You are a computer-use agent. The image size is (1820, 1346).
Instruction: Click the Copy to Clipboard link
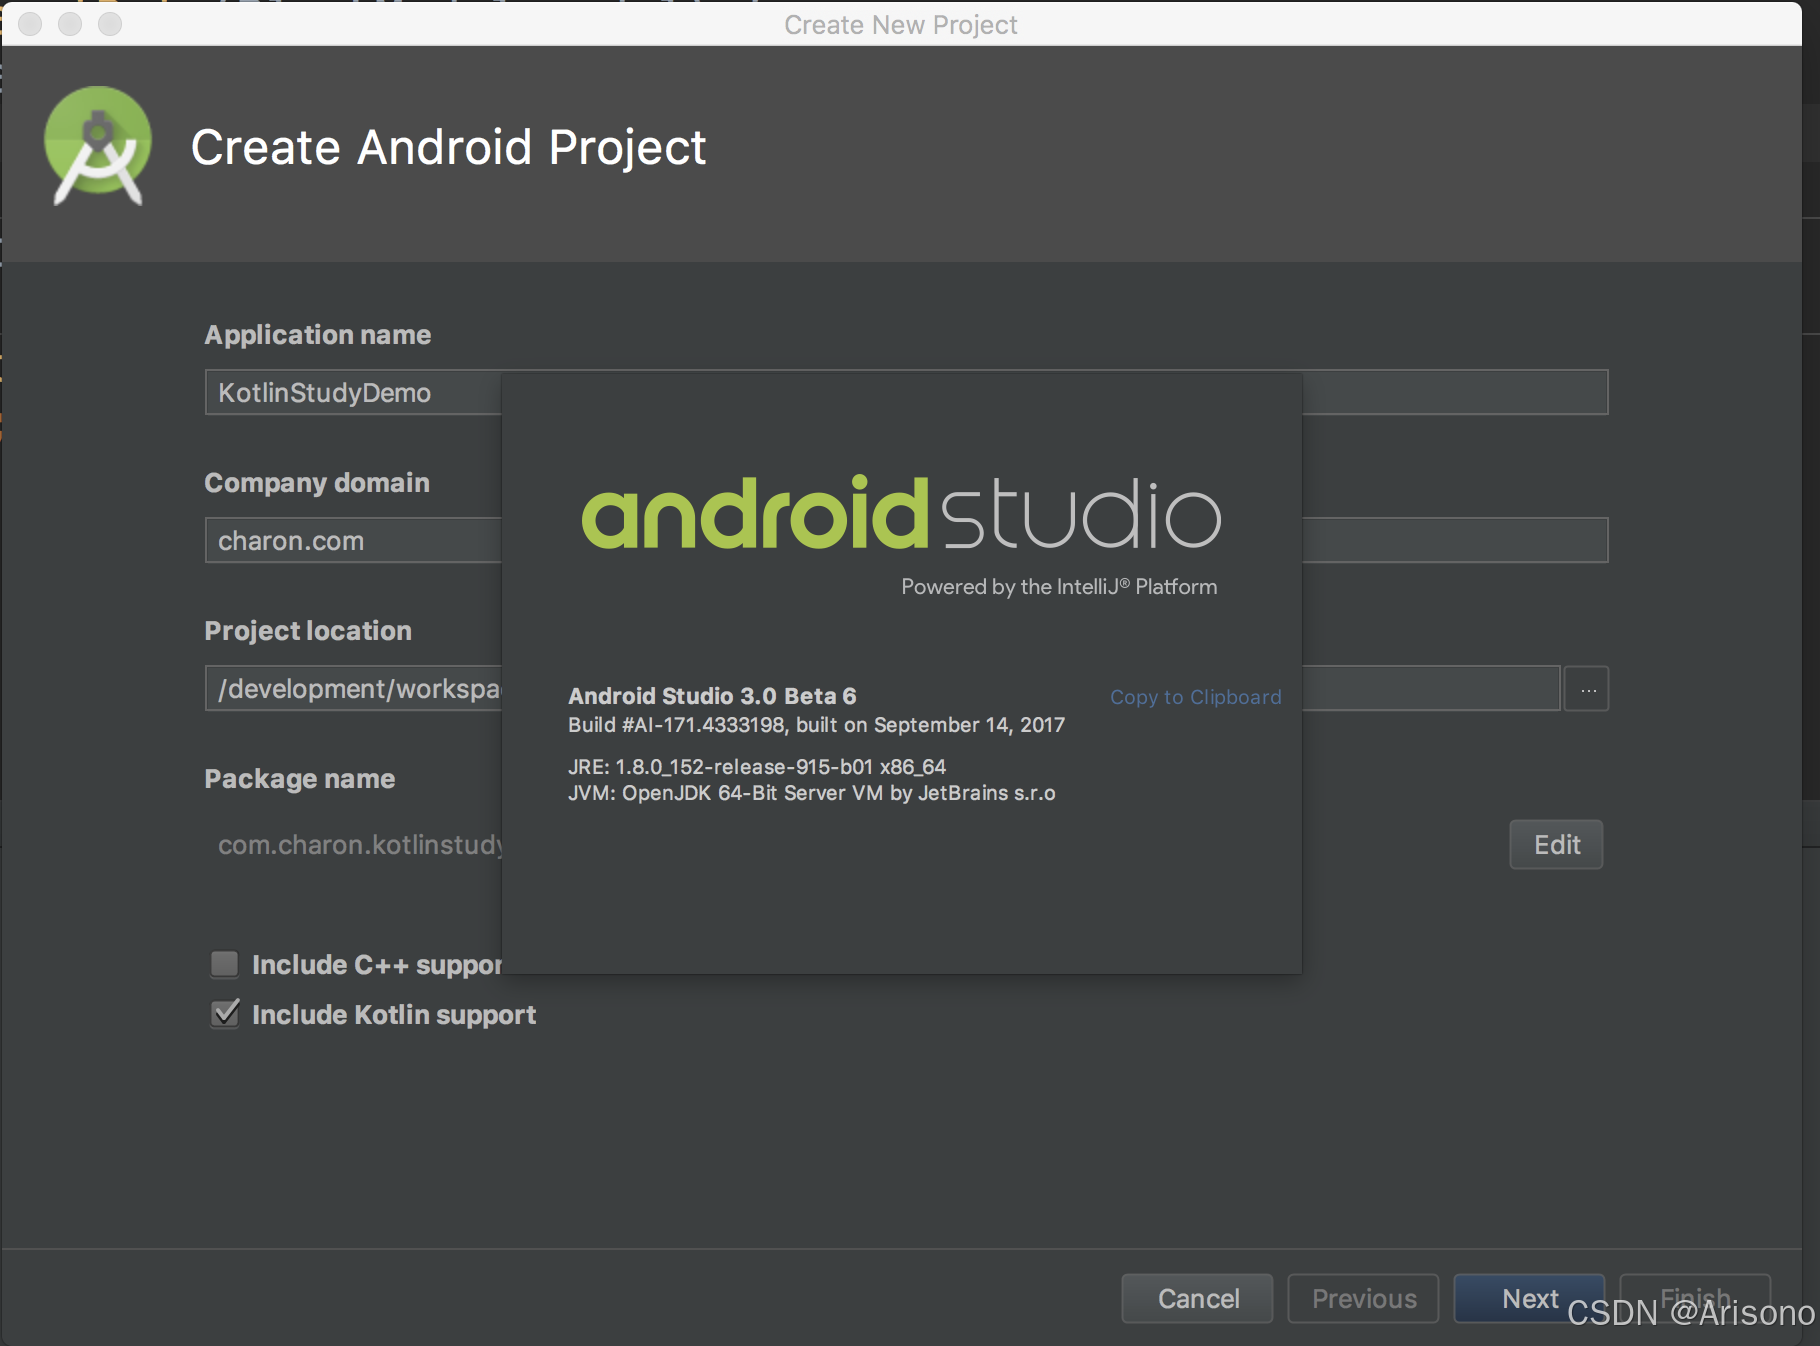[1196, 697]
